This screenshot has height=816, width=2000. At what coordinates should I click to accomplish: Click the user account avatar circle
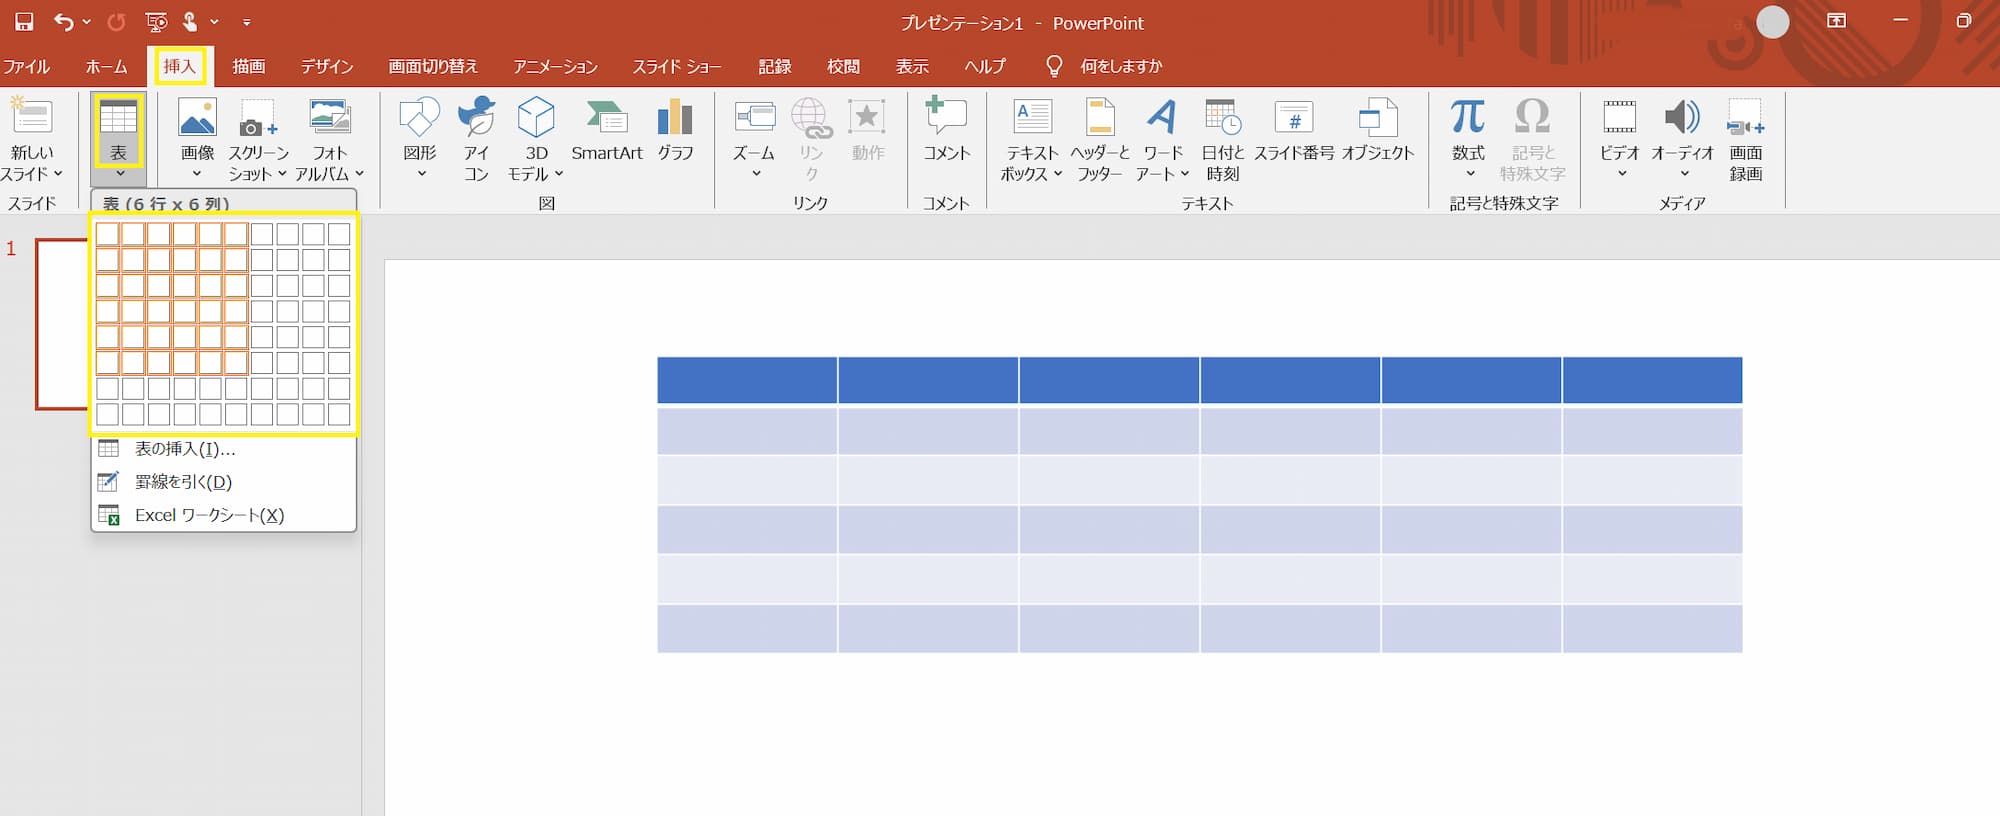point(1772,22)
